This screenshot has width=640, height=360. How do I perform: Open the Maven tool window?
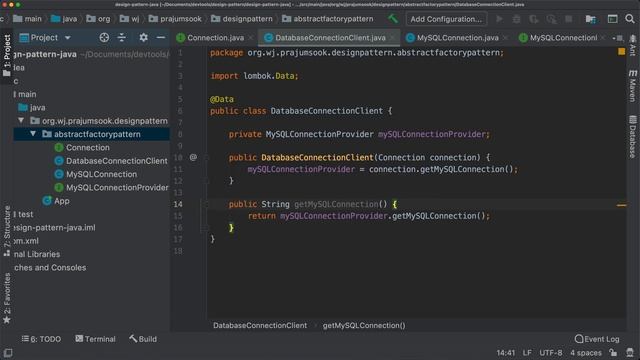point(632,86)
